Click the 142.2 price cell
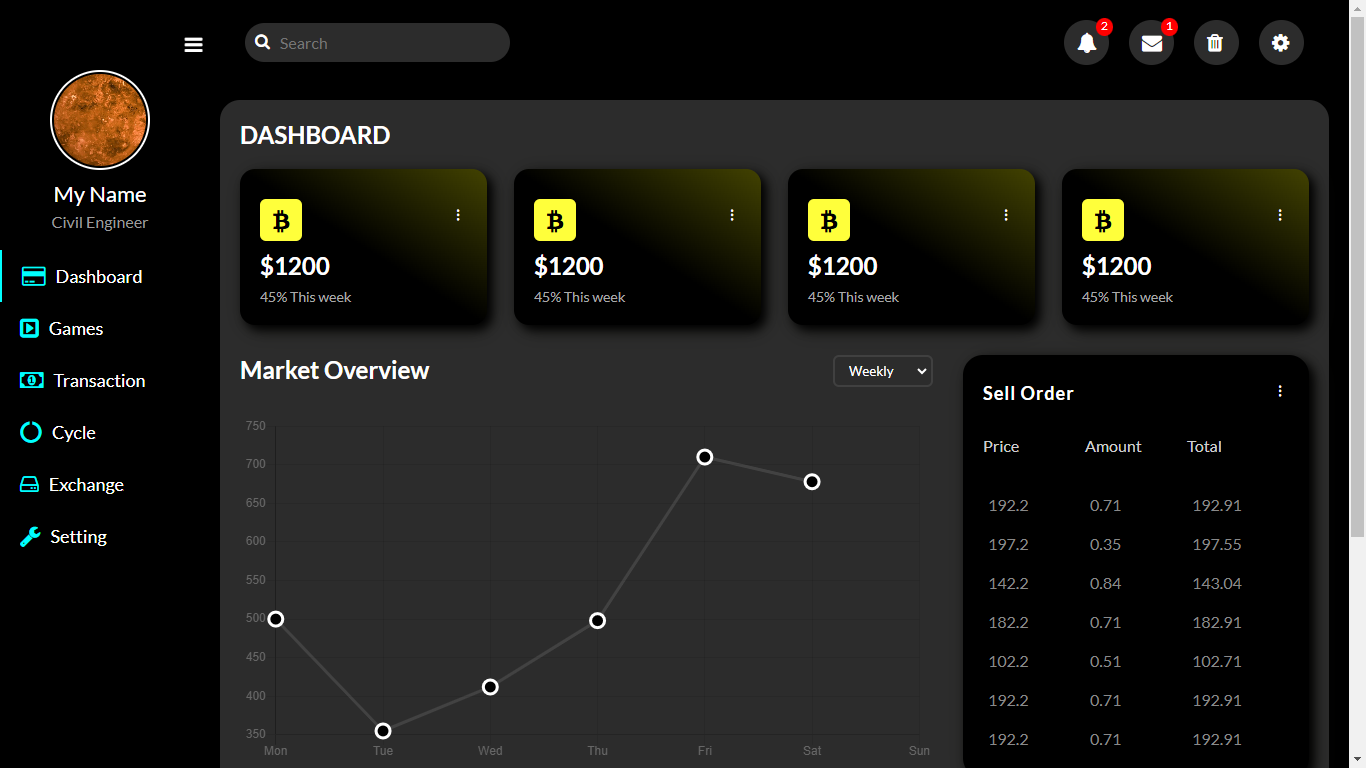The height and width of the screenshot is (768, 1366). [1008, 584]
